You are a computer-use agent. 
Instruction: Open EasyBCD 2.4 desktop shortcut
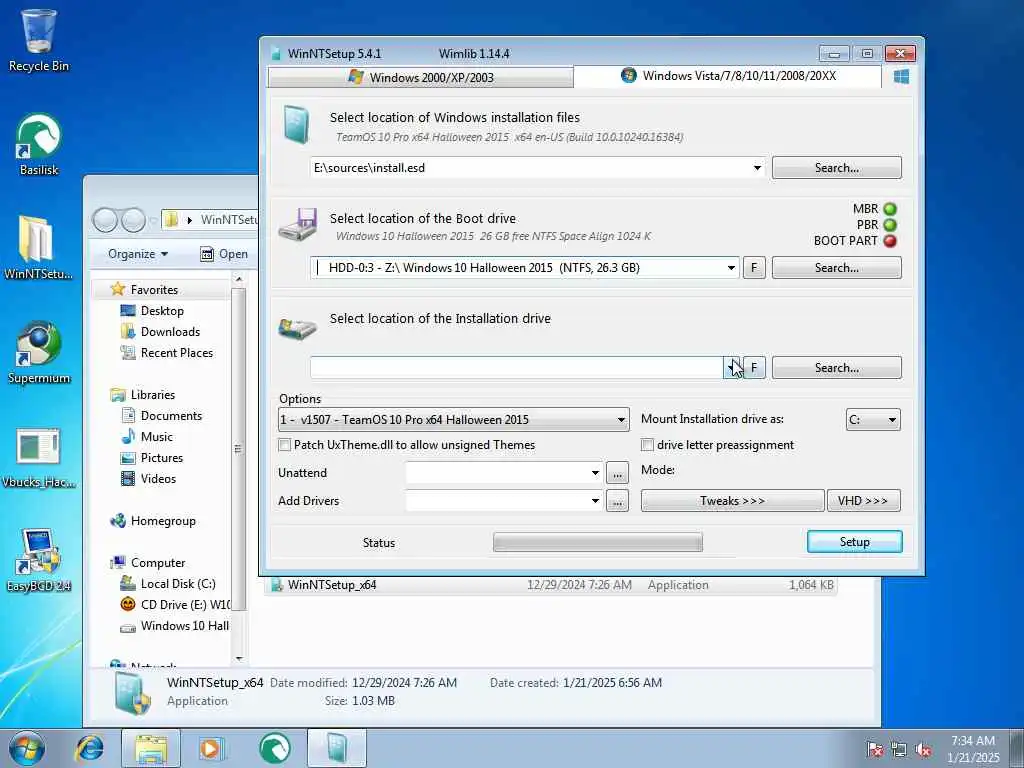coord(39,560)
